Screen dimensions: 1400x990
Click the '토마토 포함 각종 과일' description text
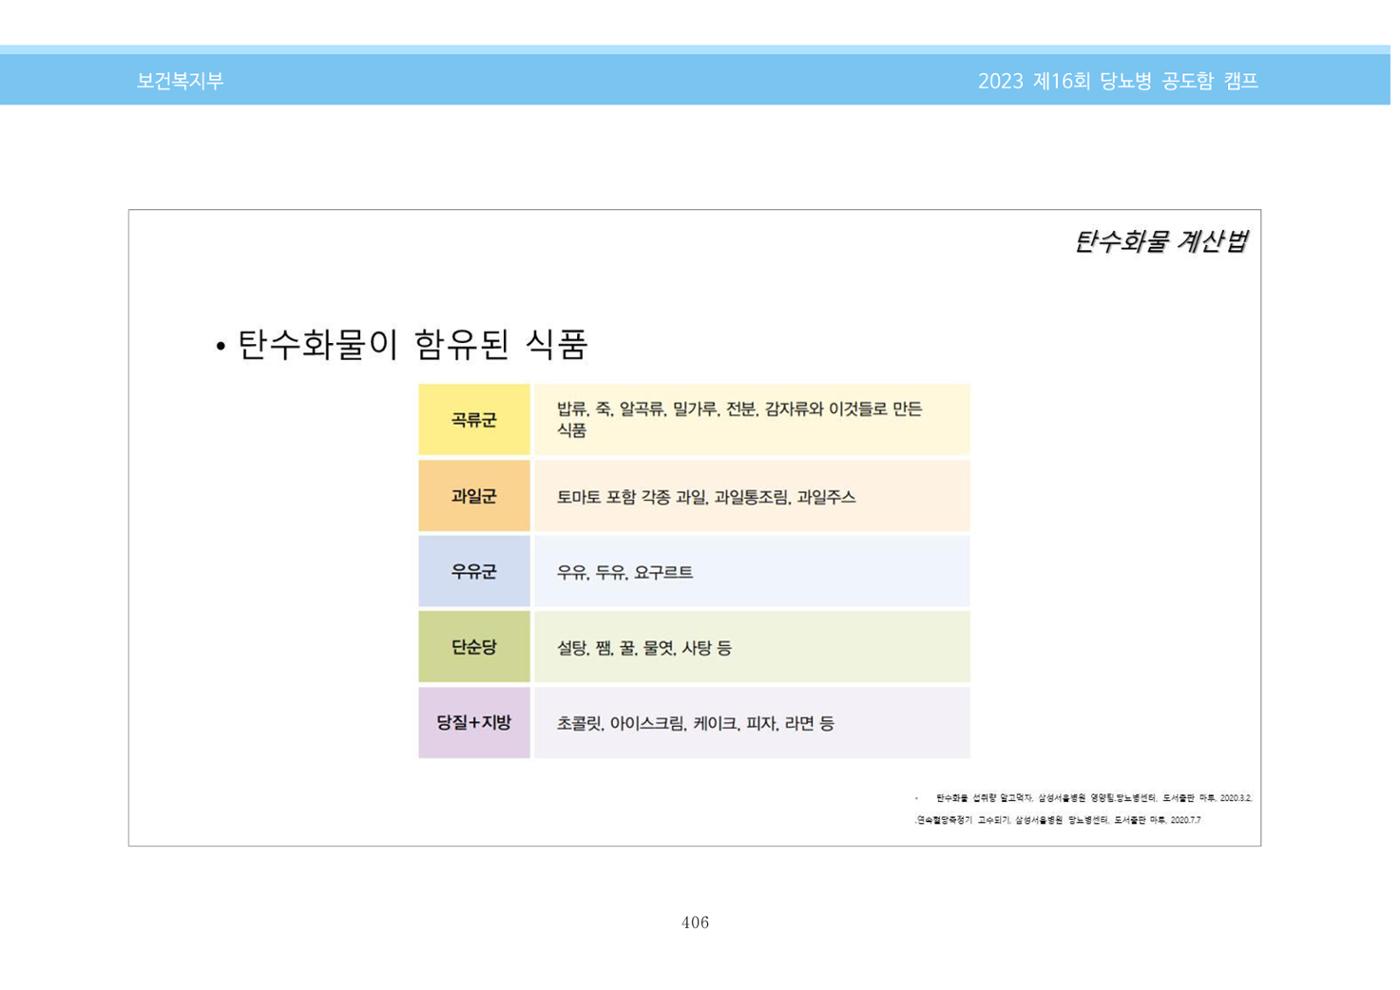coord(632,497)
